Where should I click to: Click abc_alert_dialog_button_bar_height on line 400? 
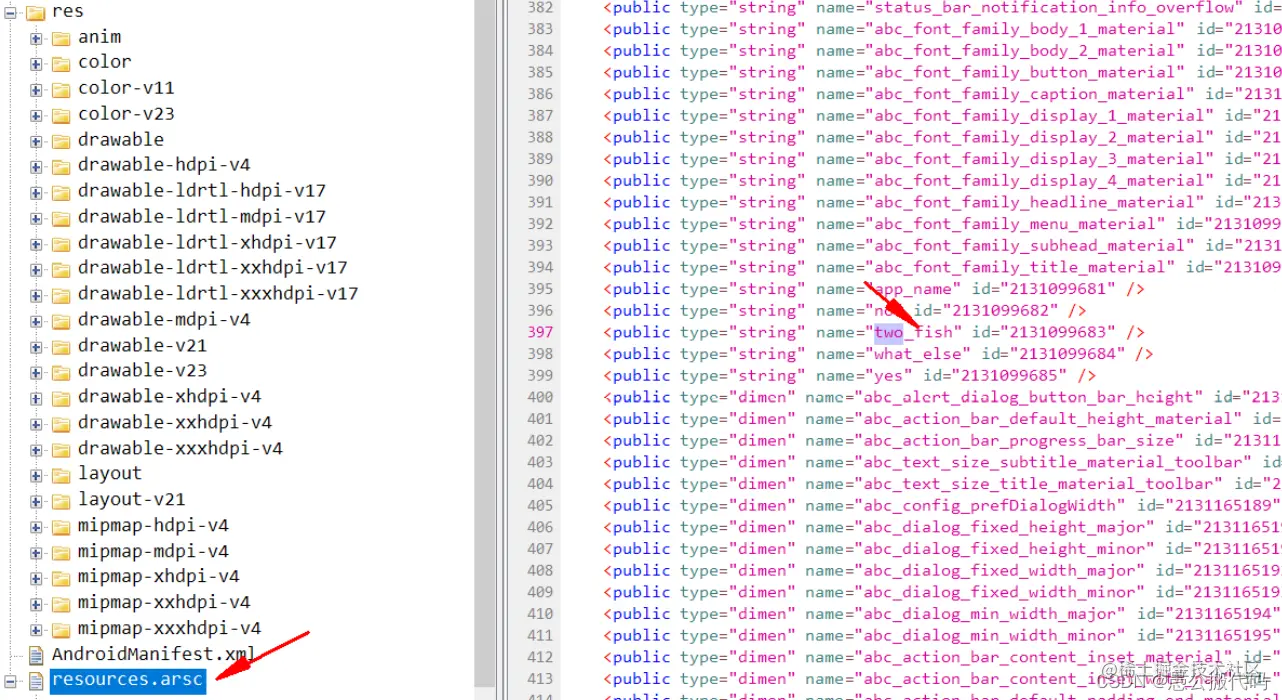1028,397
